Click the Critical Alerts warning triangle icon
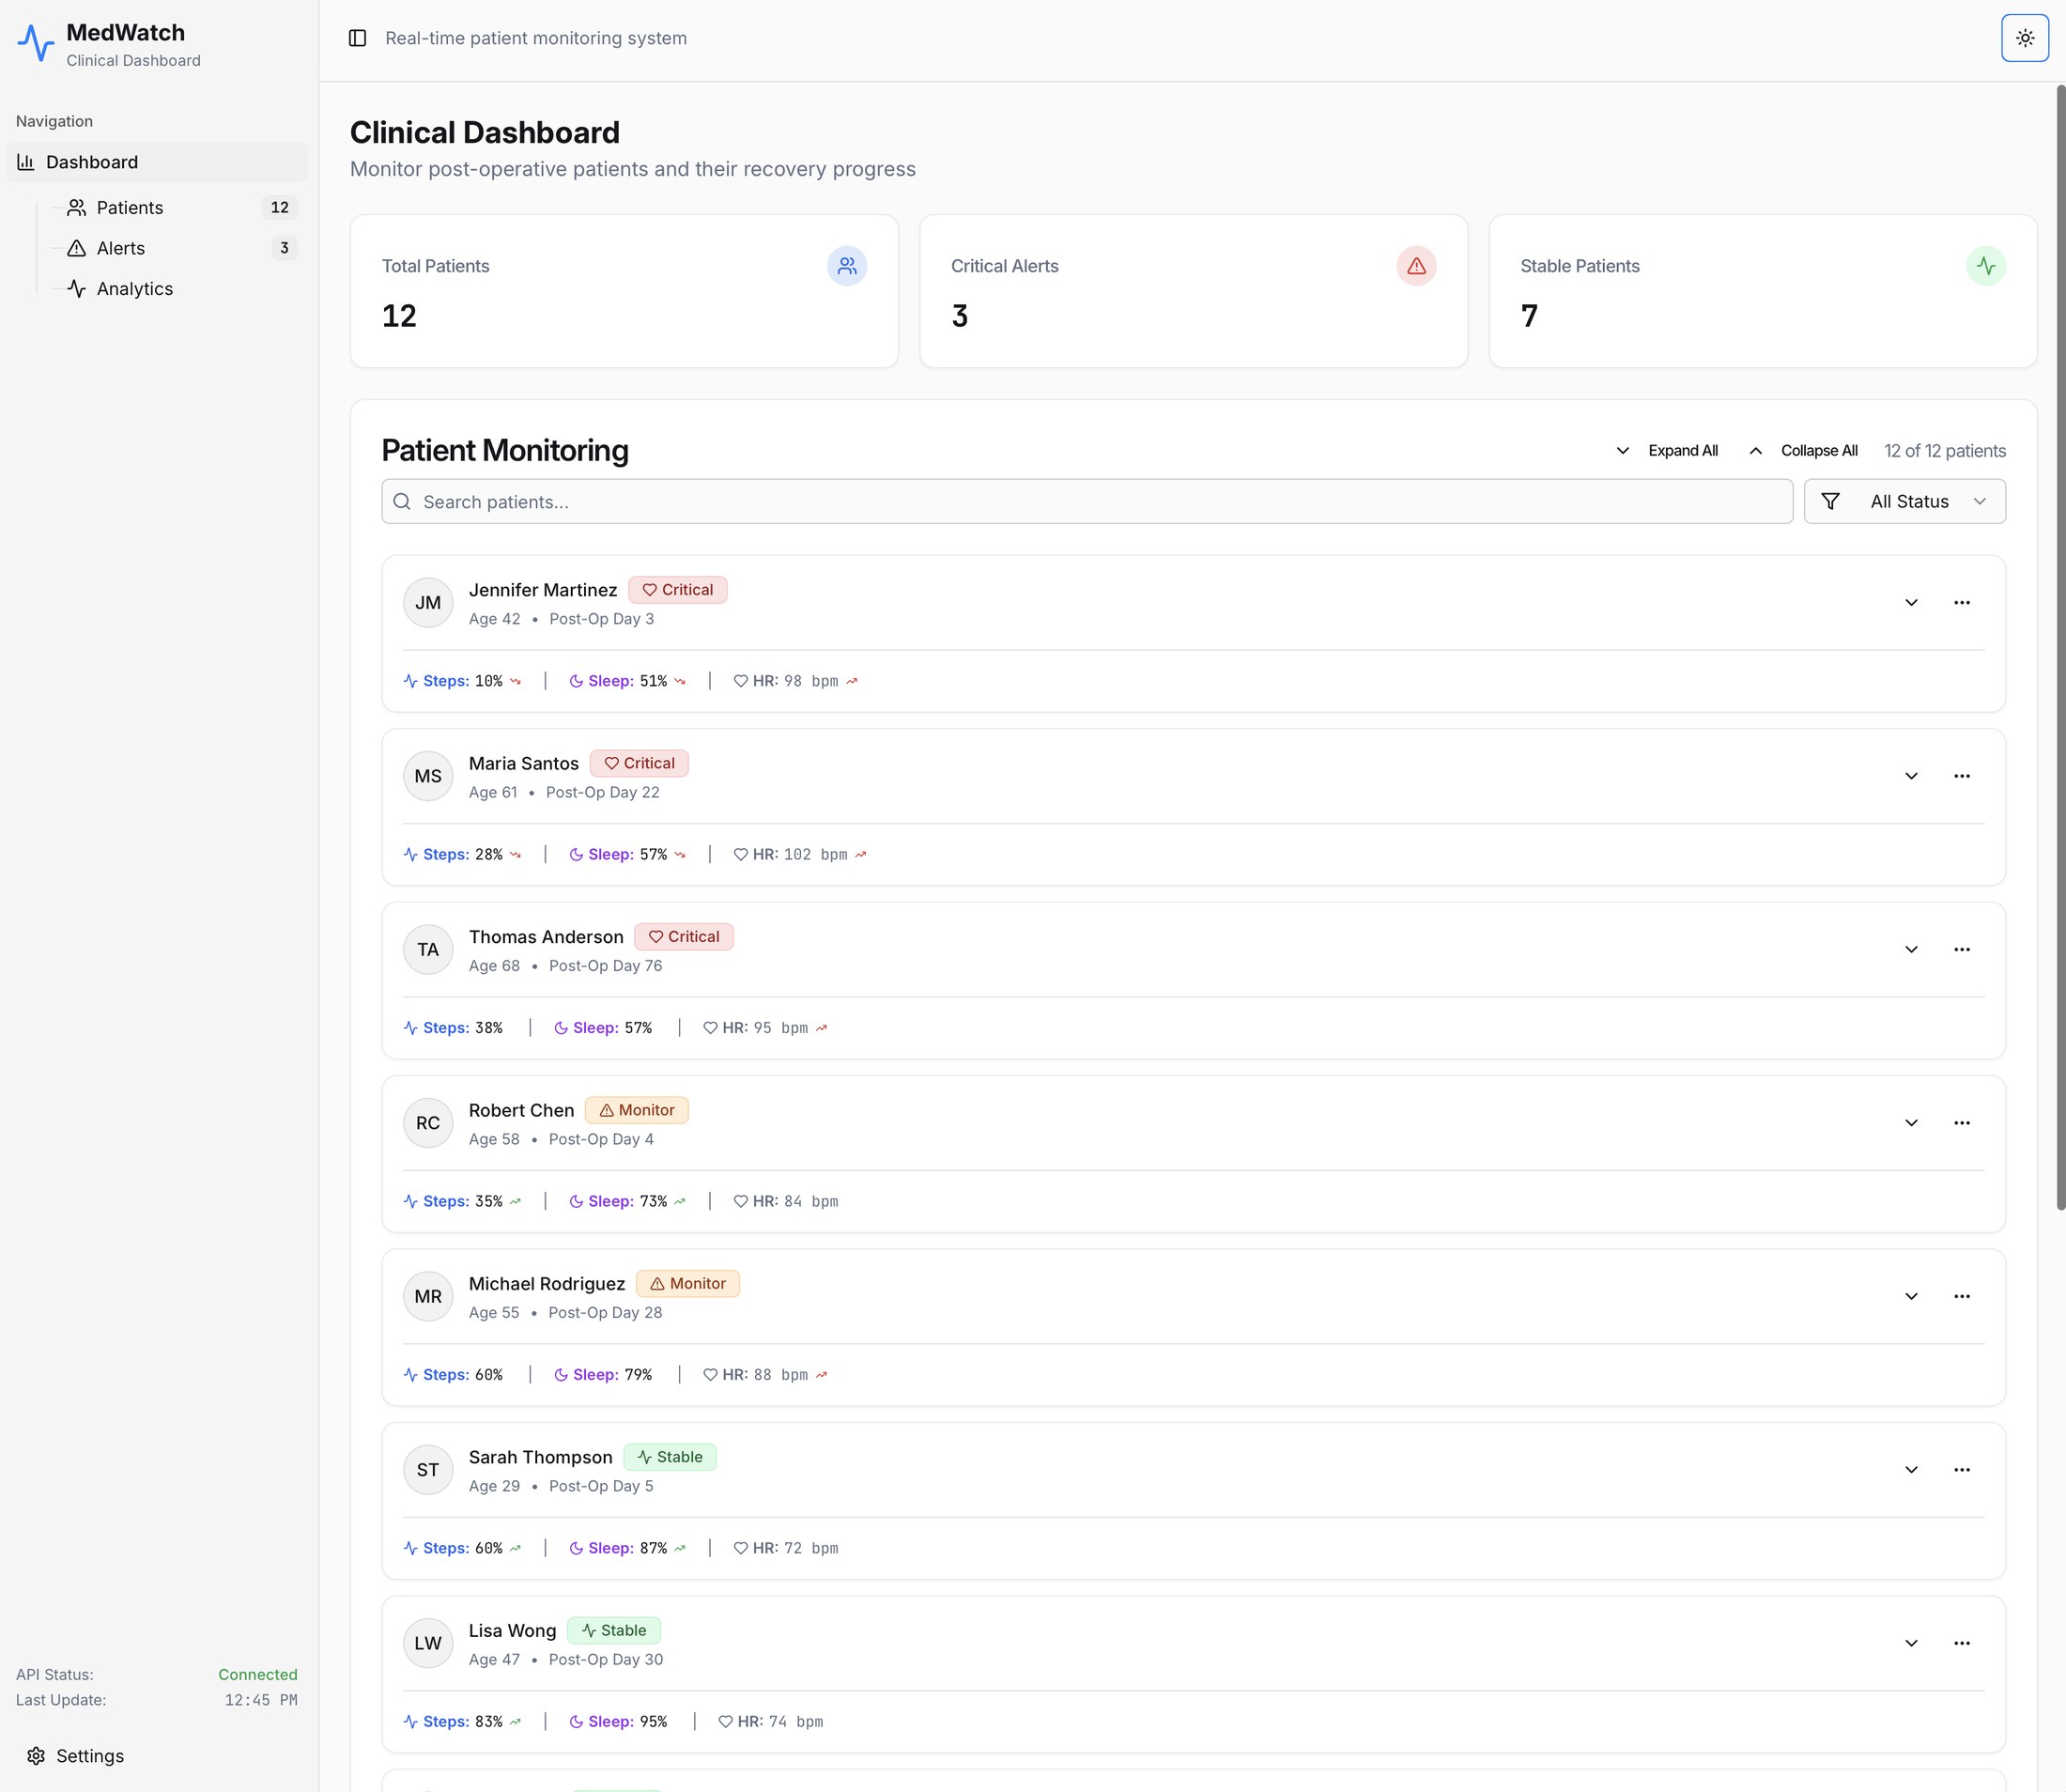The width and height of the screenshot is (2066, 1792). pyautogui.click(x=1416, y=266)
